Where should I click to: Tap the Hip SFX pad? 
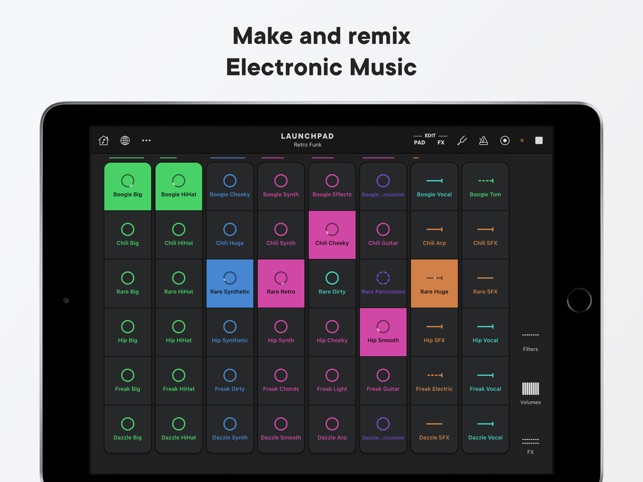point(434,332)
